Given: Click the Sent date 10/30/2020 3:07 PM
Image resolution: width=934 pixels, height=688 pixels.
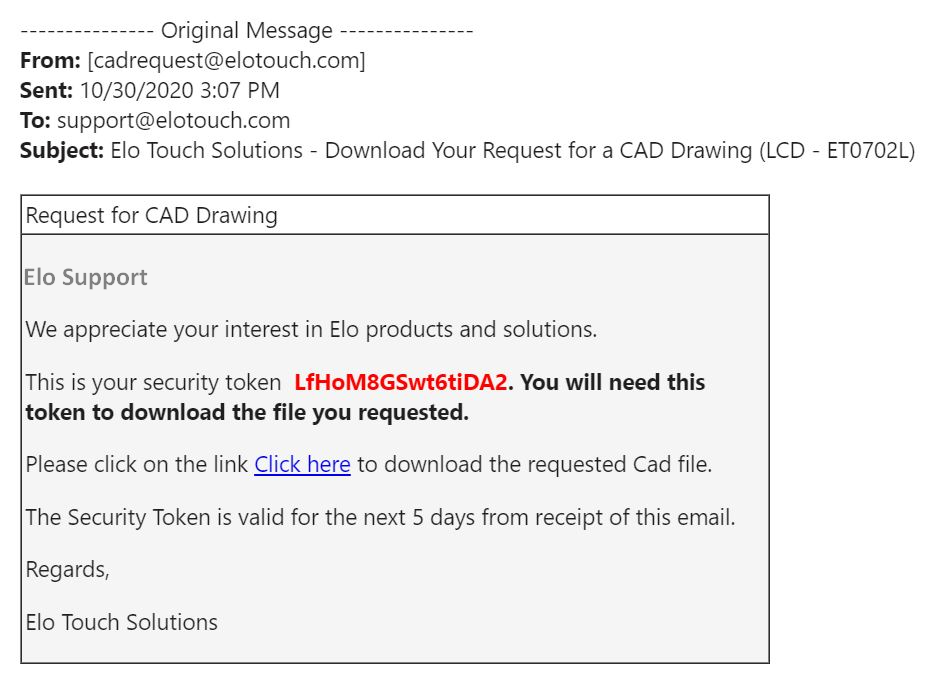Looking at the screenshot, I should pyautogui.click(x=179, y=91).
